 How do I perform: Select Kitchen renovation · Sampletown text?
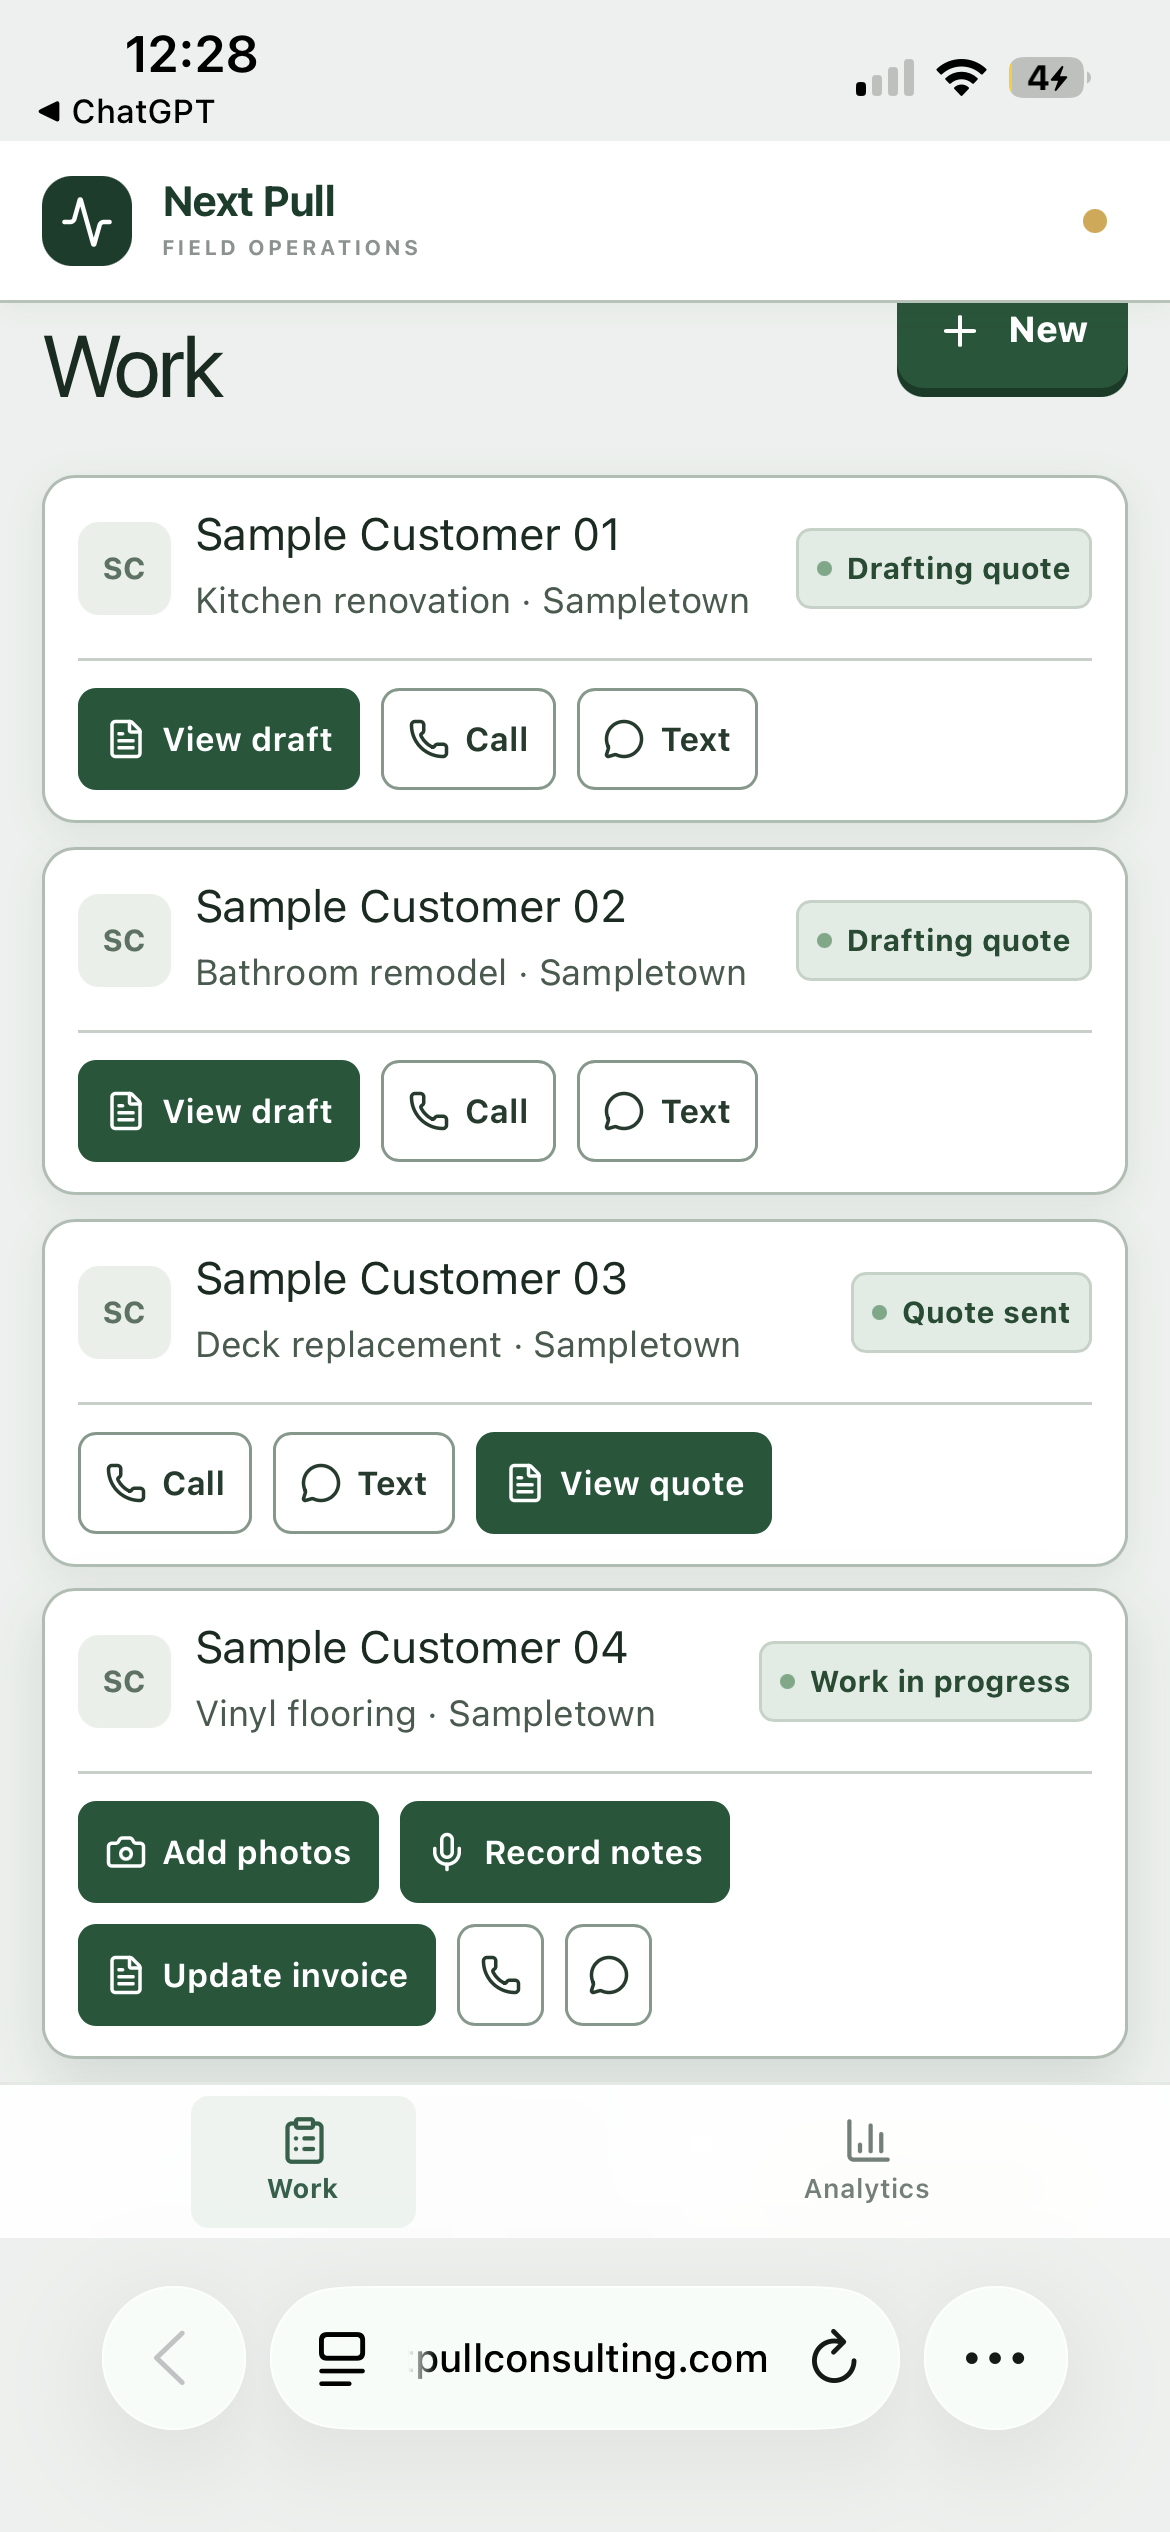473,601
